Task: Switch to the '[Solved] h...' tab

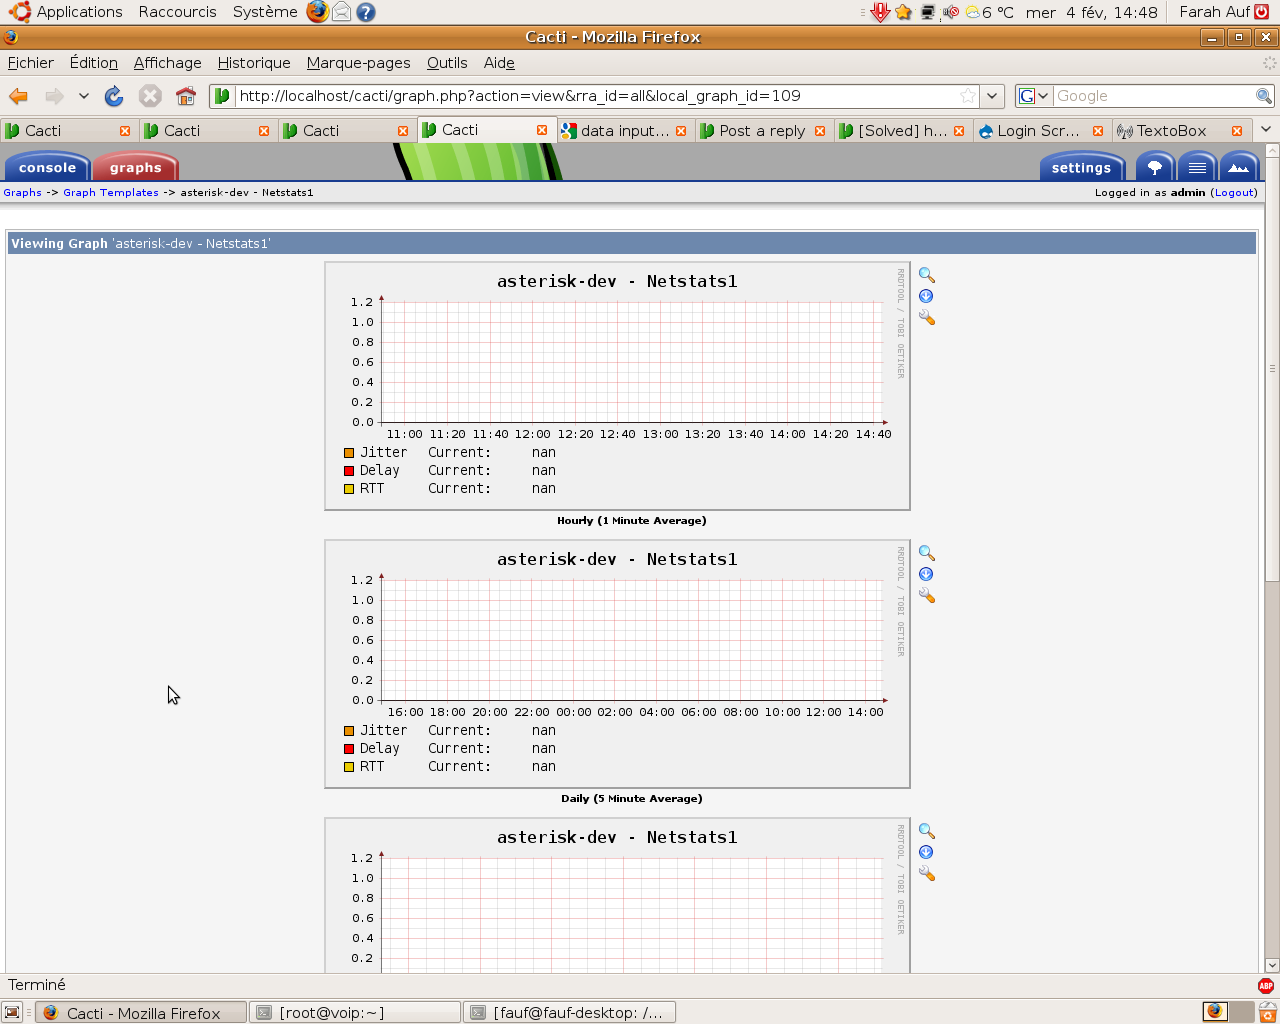Action: click(x=902, y=130)
